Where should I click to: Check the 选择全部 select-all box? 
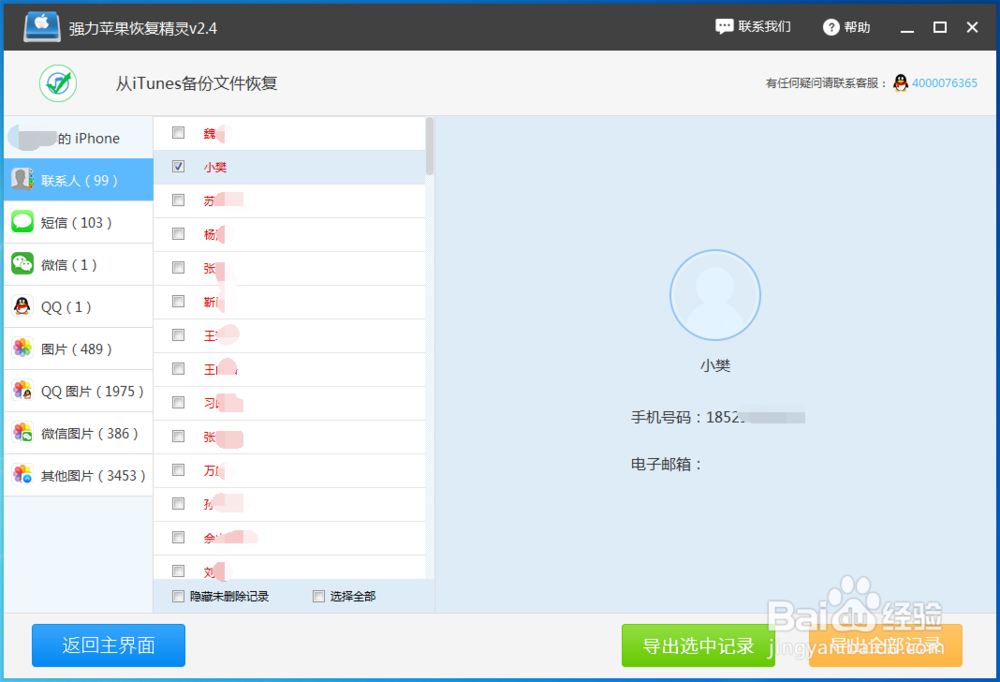click(x=318, y=596)
